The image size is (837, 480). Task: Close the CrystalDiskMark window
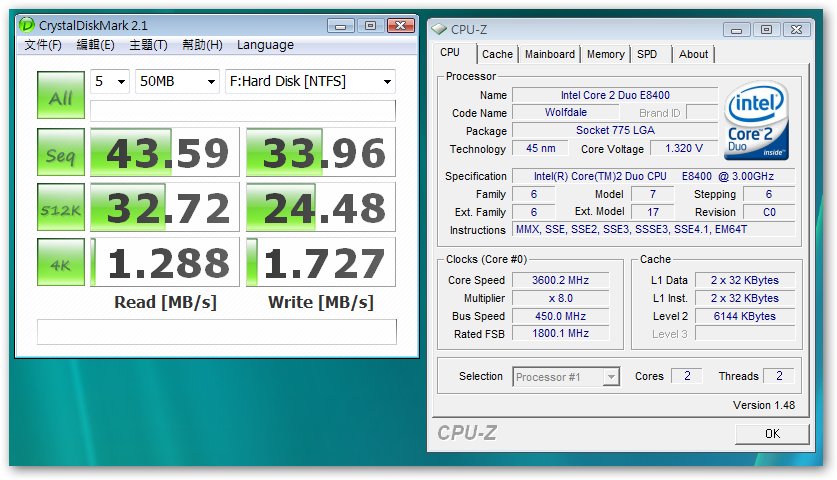pos(401,25)
